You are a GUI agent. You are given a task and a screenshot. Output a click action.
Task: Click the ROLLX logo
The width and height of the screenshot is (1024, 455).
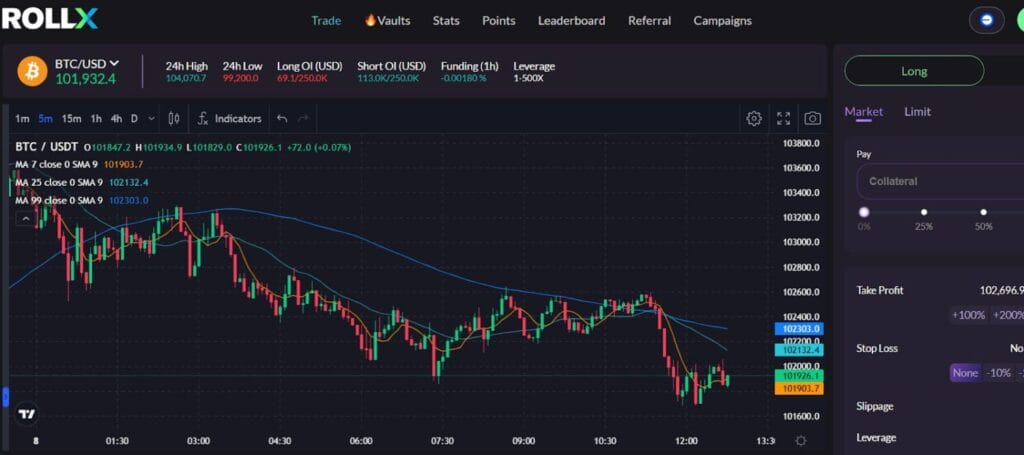pos(49,18)
